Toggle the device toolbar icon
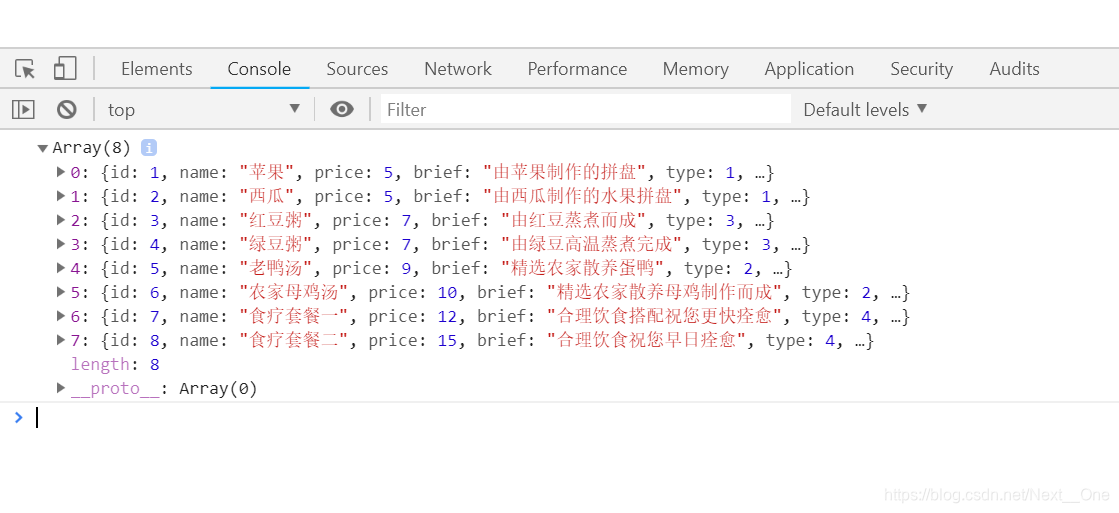This screenshot has height=513, width=1119. (x=65, y=68)
